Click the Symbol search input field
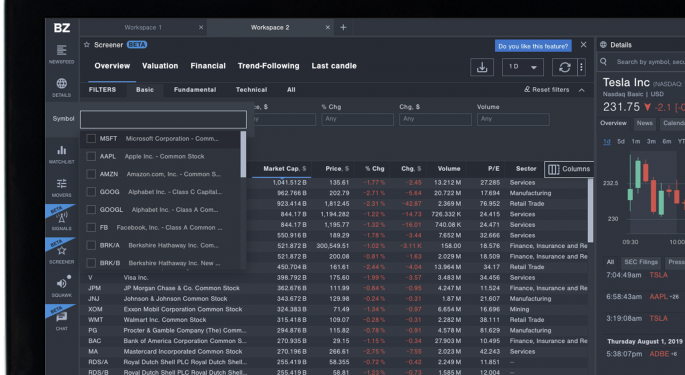Image resolution: width=685 pixels, height=375 pixels. click(x=163, y=119)
